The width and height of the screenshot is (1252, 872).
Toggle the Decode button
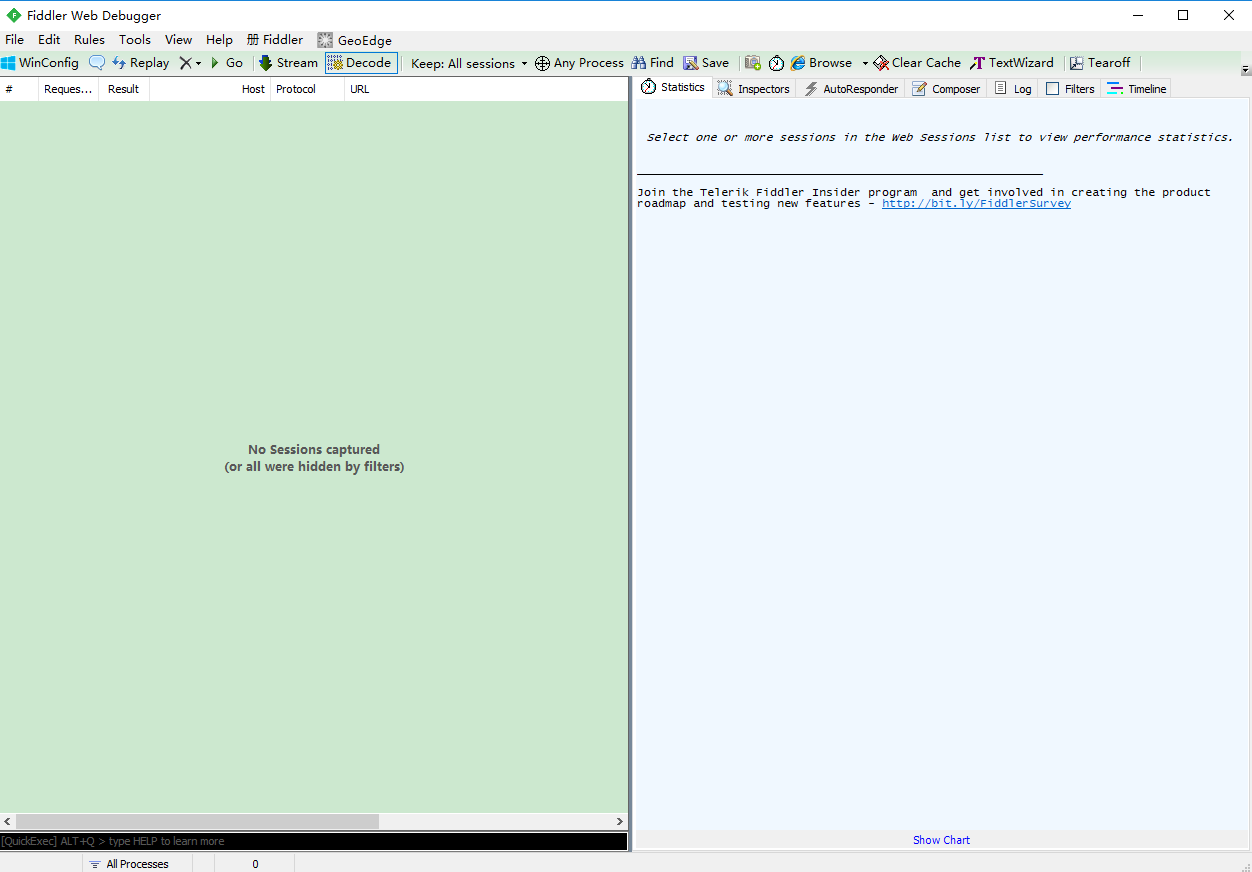361,63
